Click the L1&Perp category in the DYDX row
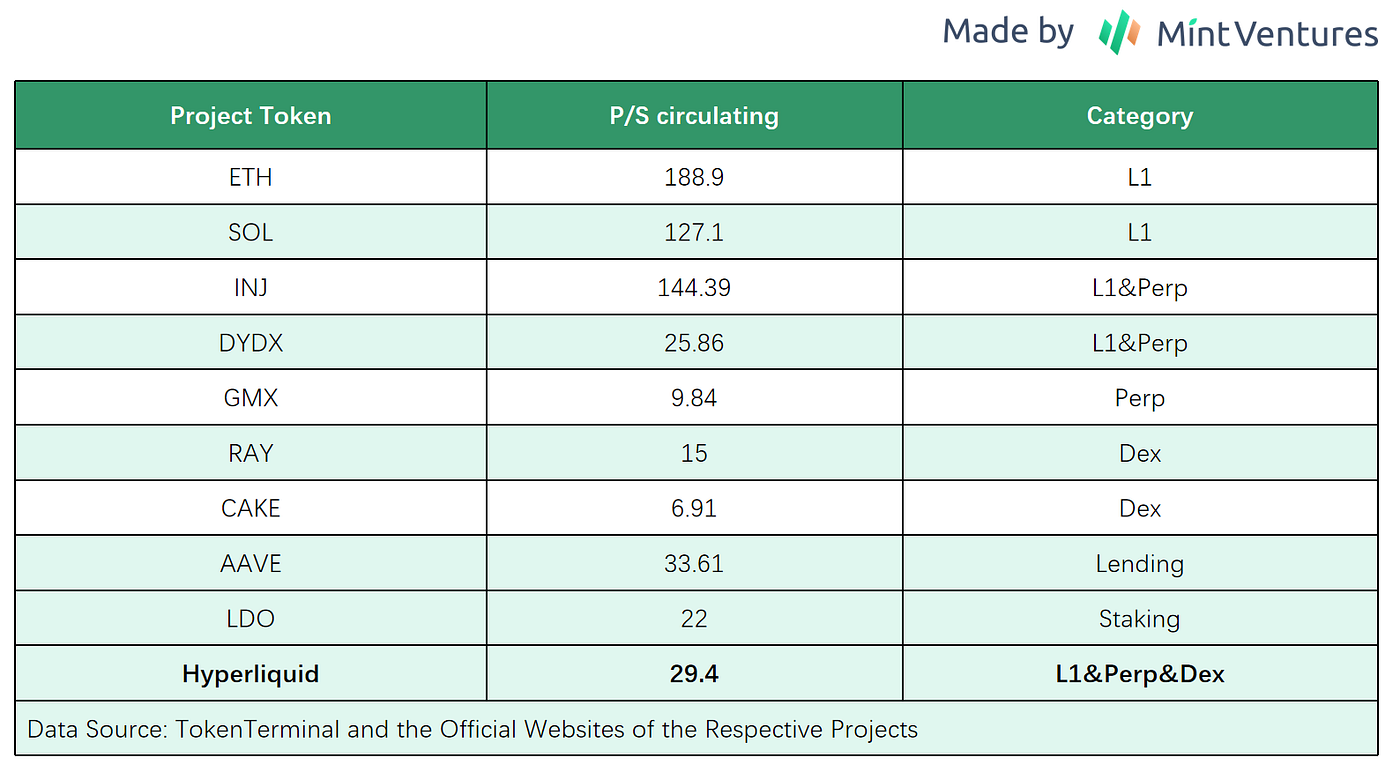Image resolution: width=1400 pixels, height=763 pixels. [x=1140, y=343]
